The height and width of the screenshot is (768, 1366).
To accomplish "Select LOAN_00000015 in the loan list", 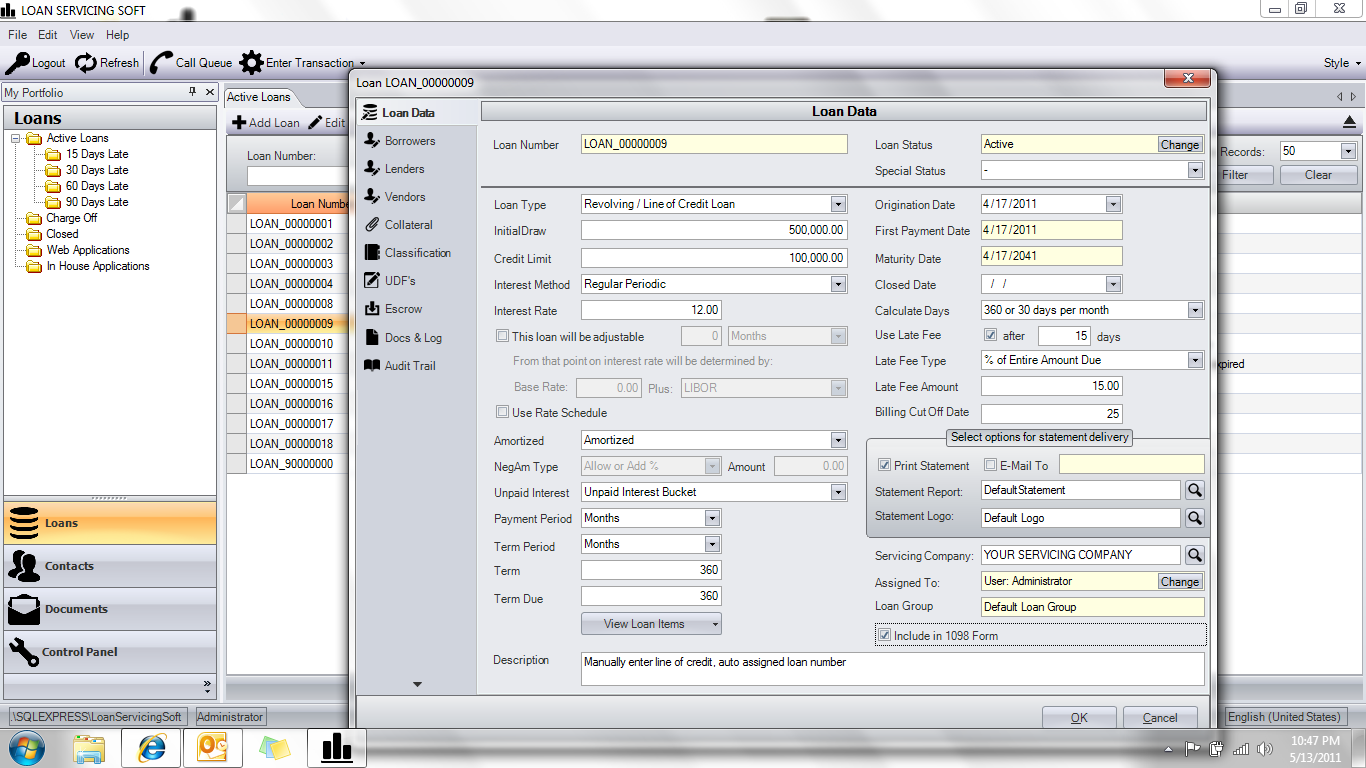I will click(x=291, y=384).
